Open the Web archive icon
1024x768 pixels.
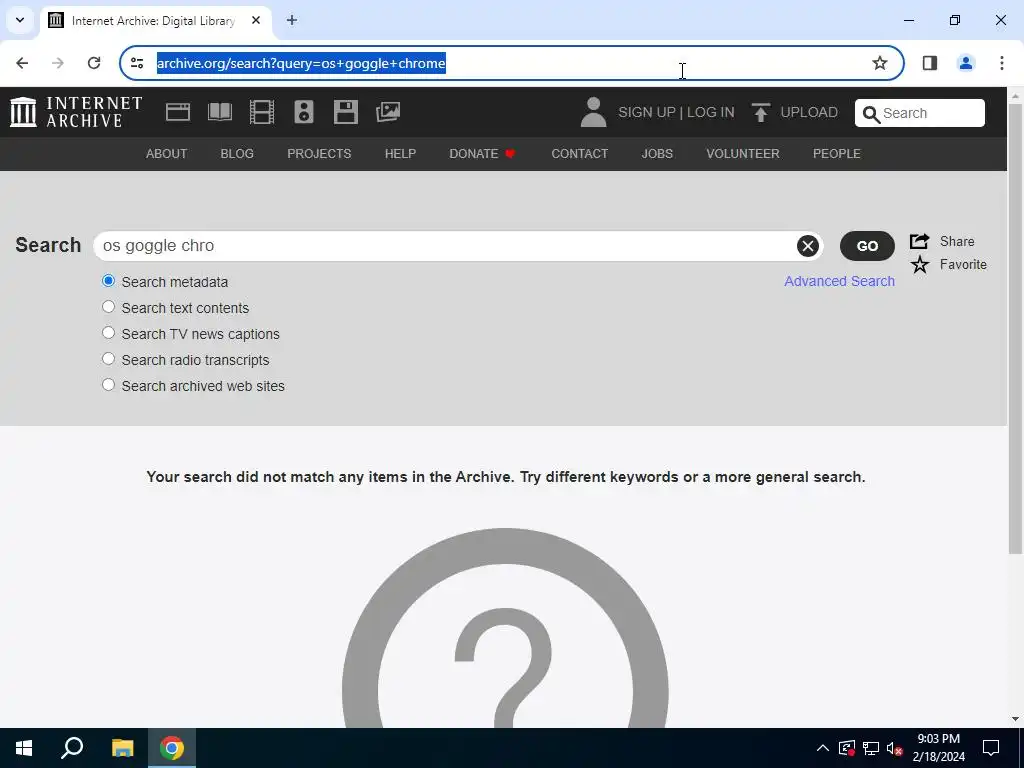pos(178,112)
